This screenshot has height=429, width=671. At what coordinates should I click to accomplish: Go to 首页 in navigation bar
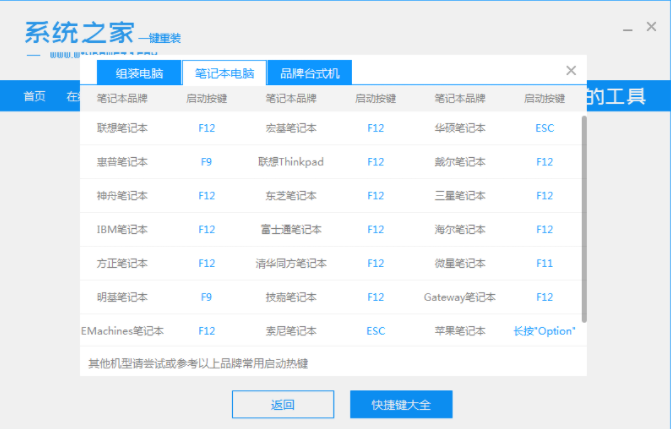(x=34, y=97)
